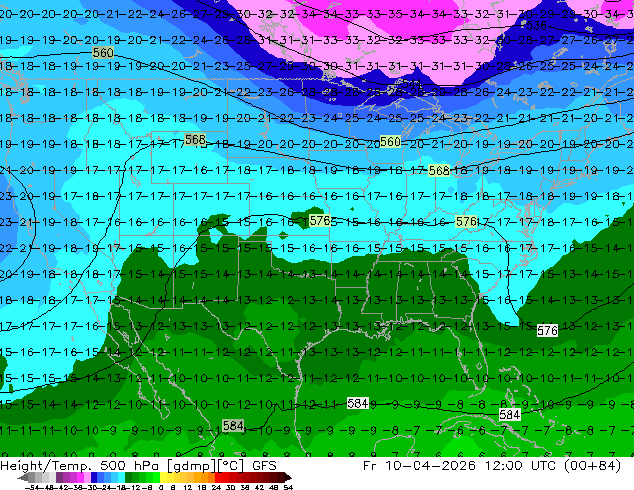Click the 568 contour label over the northern Rockies
This screenshot has width=634, height=490.
click(x=195, y=139)
